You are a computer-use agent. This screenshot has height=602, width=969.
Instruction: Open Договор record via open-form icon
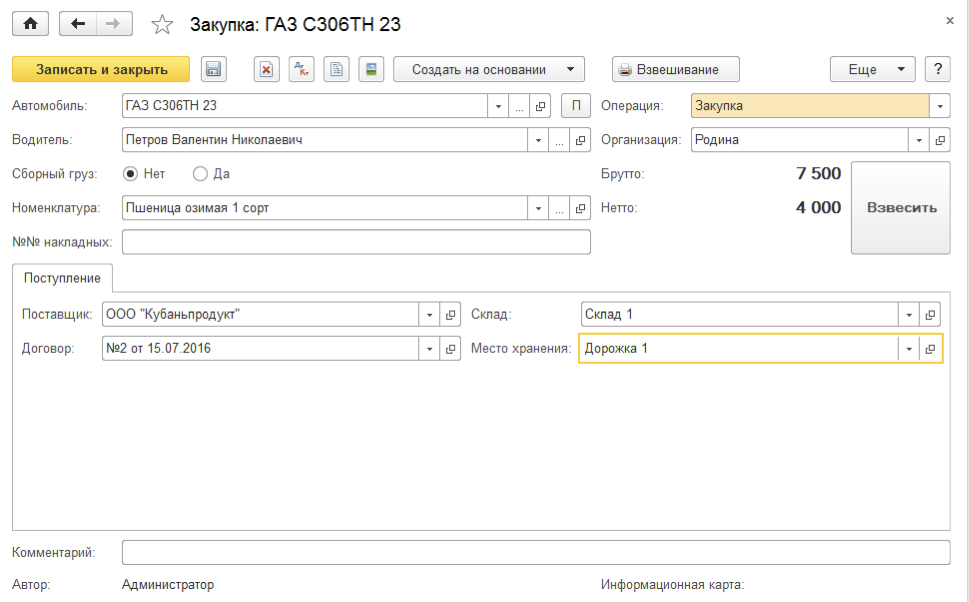coord(450,349)
